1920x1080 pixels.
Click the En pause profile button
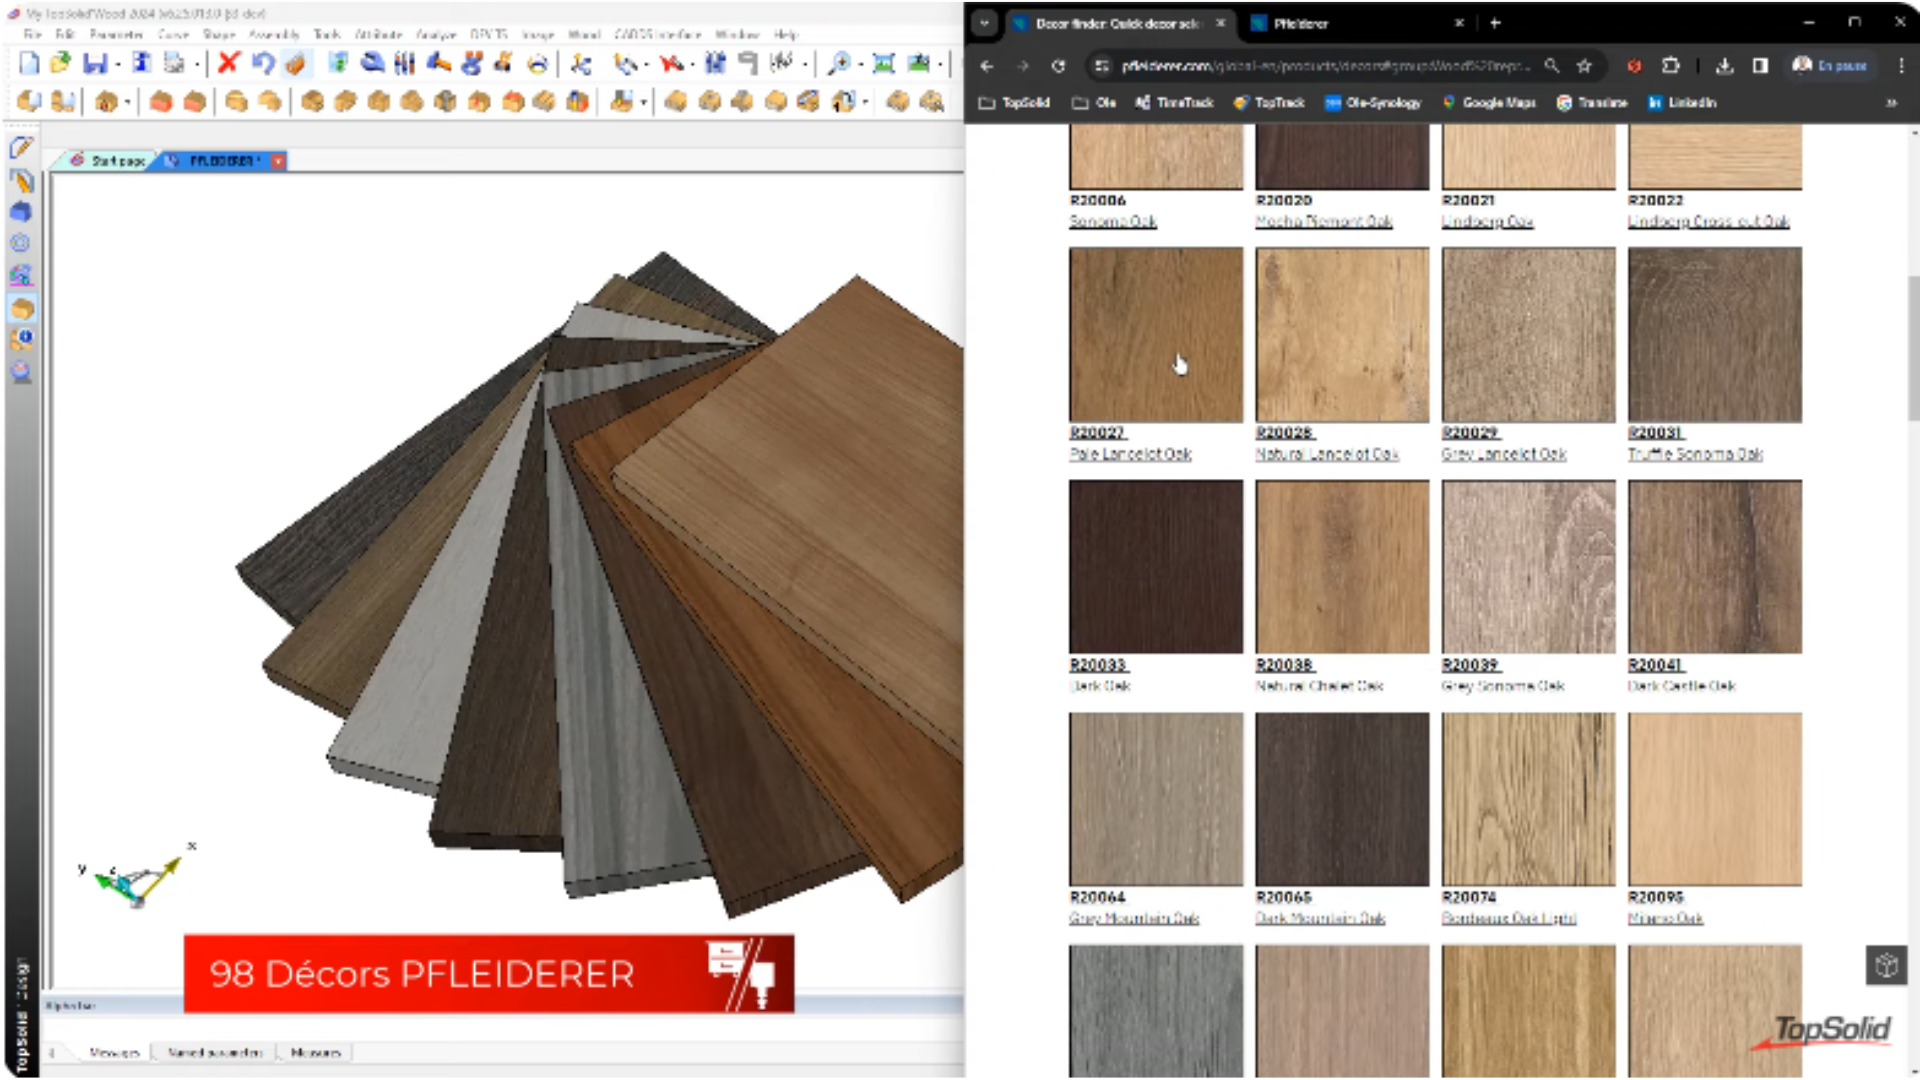[x=1830, y=66]
